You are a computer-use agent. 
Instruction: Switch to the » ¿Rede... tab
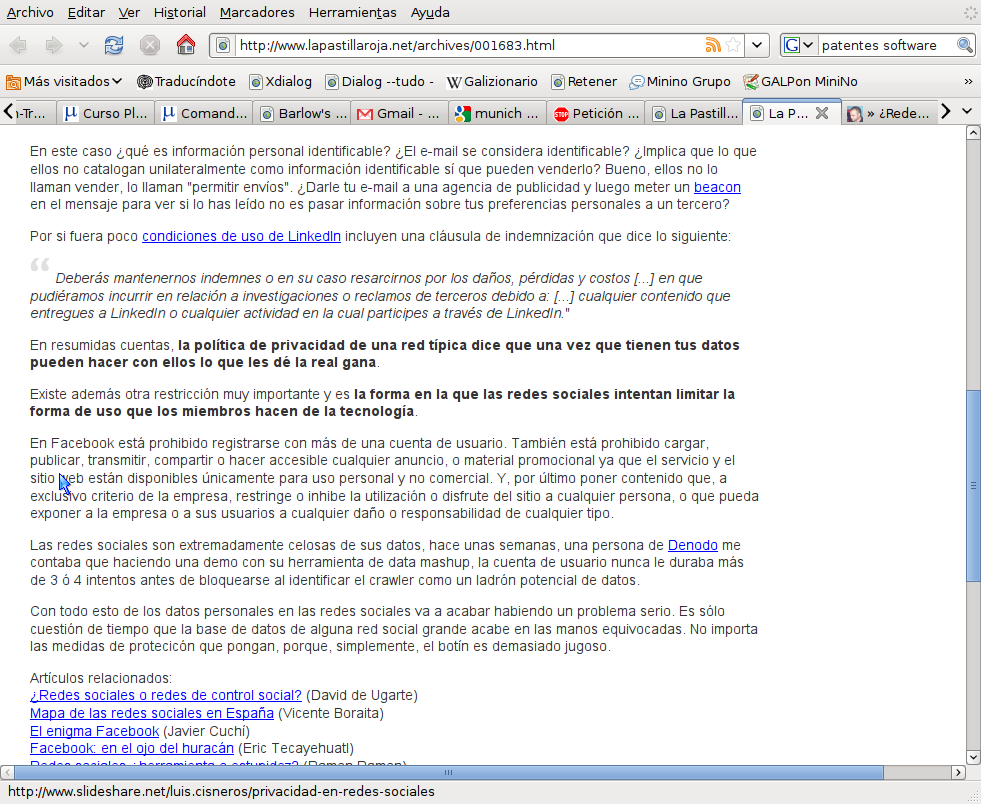click(x=889, y=113)
